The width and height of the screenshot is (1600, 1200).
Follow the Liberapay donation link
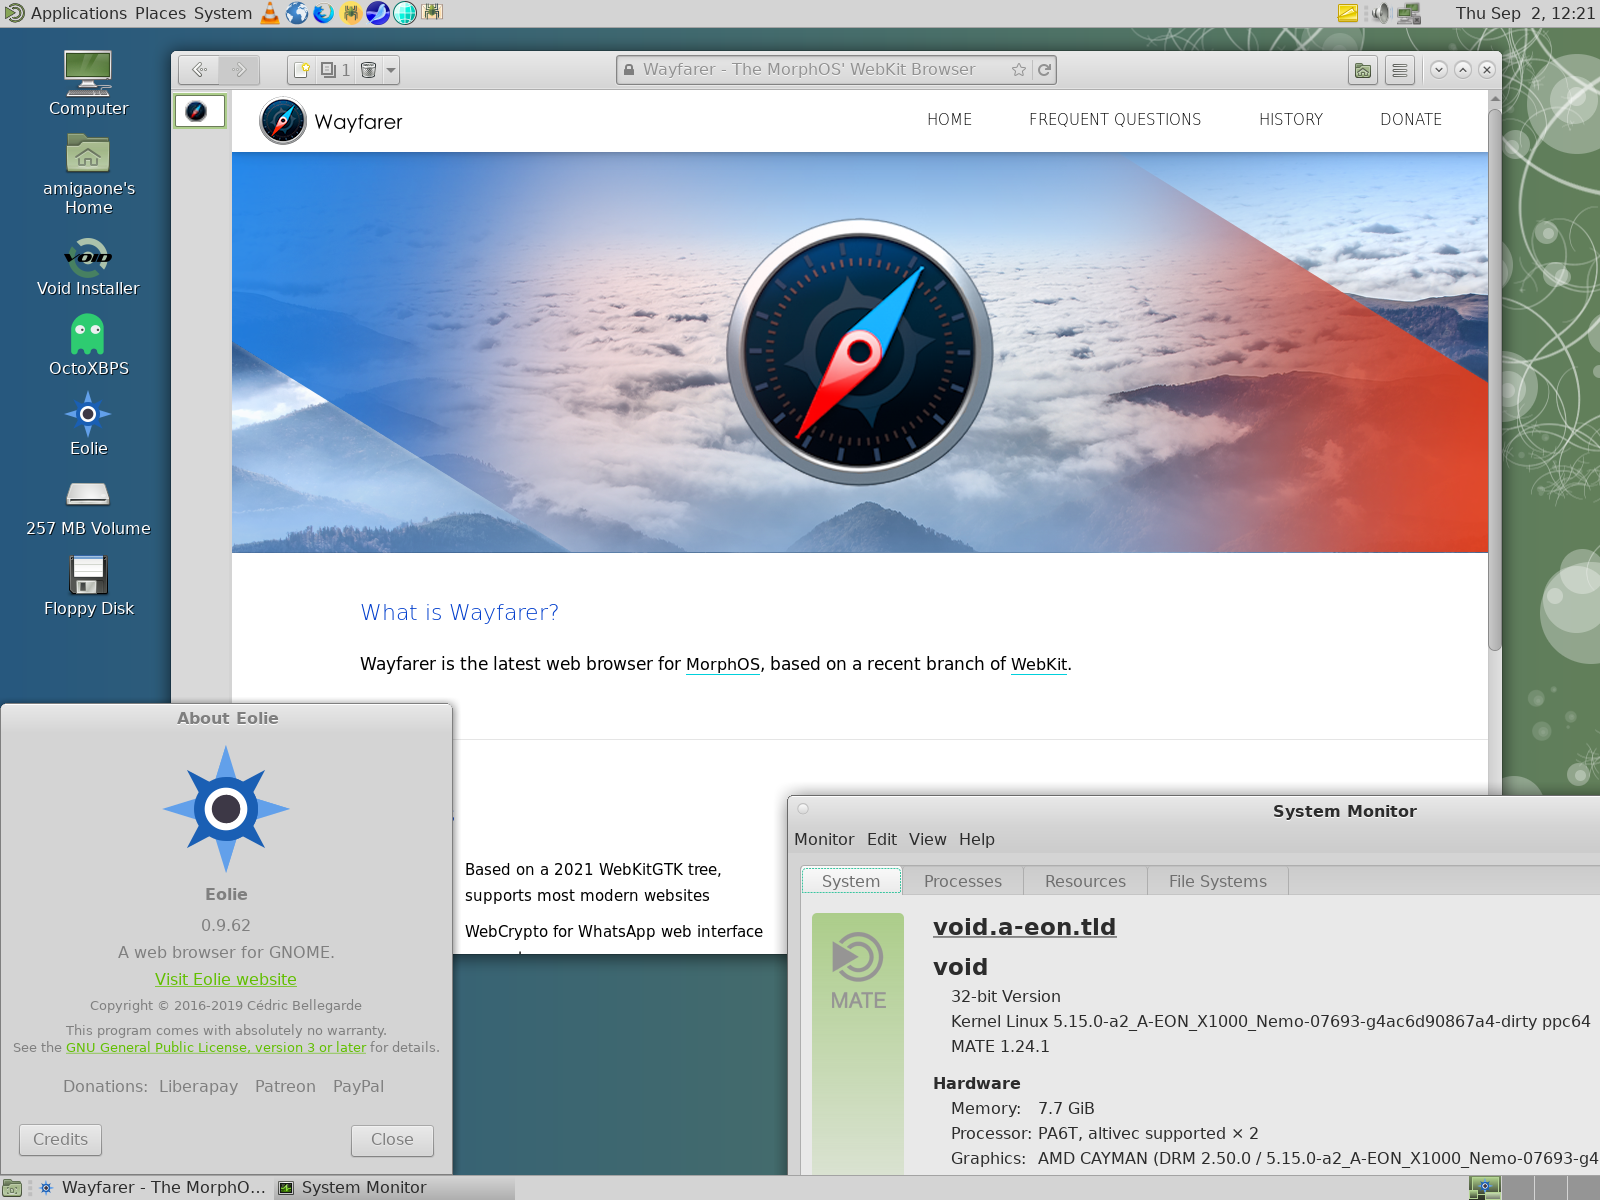[199, 1087]
